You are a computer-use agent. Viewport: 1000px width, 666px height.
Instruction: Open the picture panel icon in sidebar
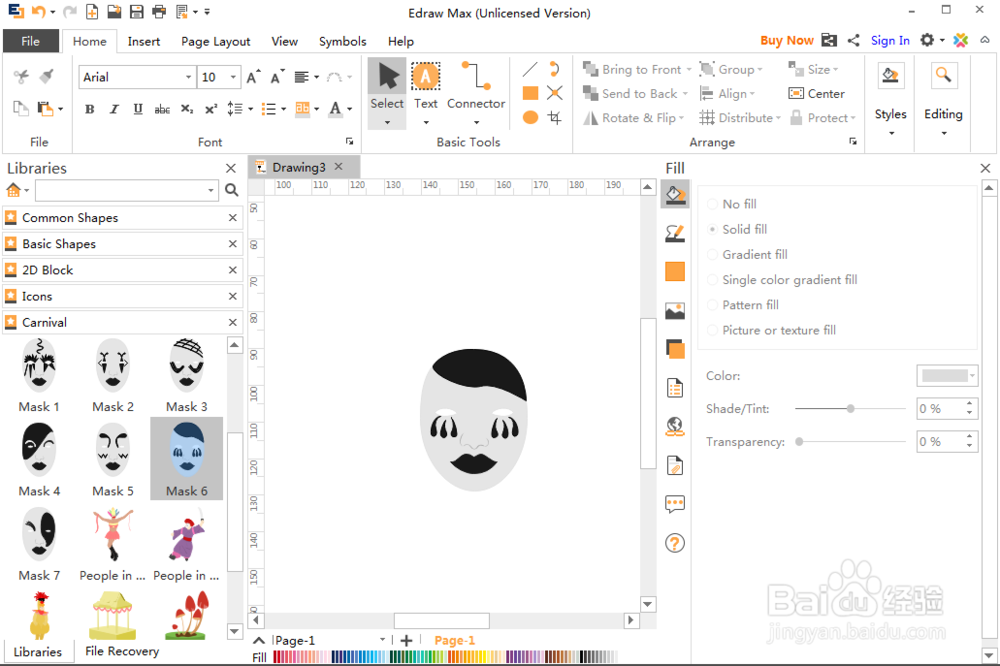(675, 311)
